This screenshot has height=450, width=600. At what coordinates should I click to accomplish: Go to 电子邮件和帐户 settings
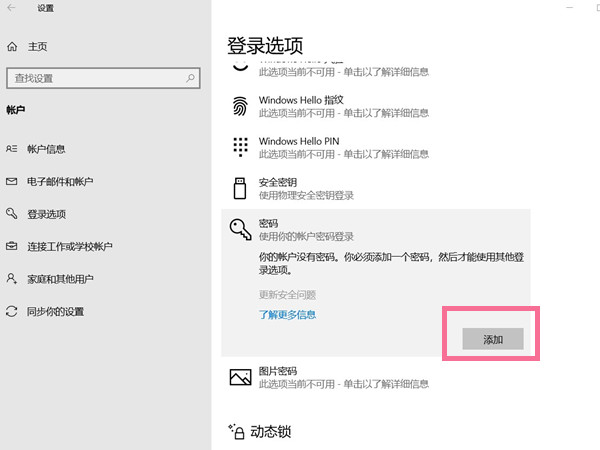[x=60, y=181]
